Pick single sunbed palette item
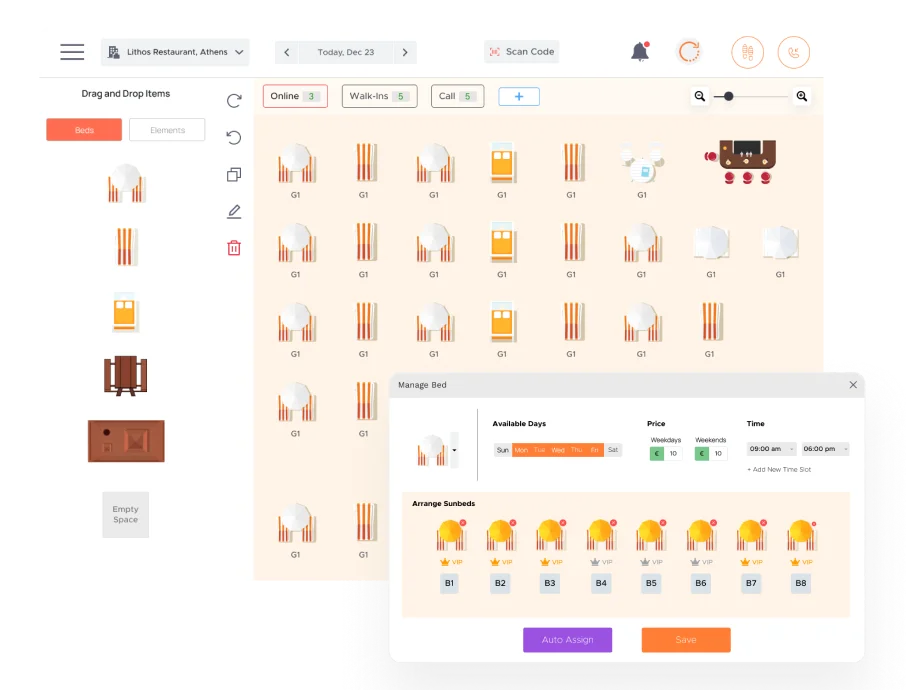906x690 pixels. 125,247
